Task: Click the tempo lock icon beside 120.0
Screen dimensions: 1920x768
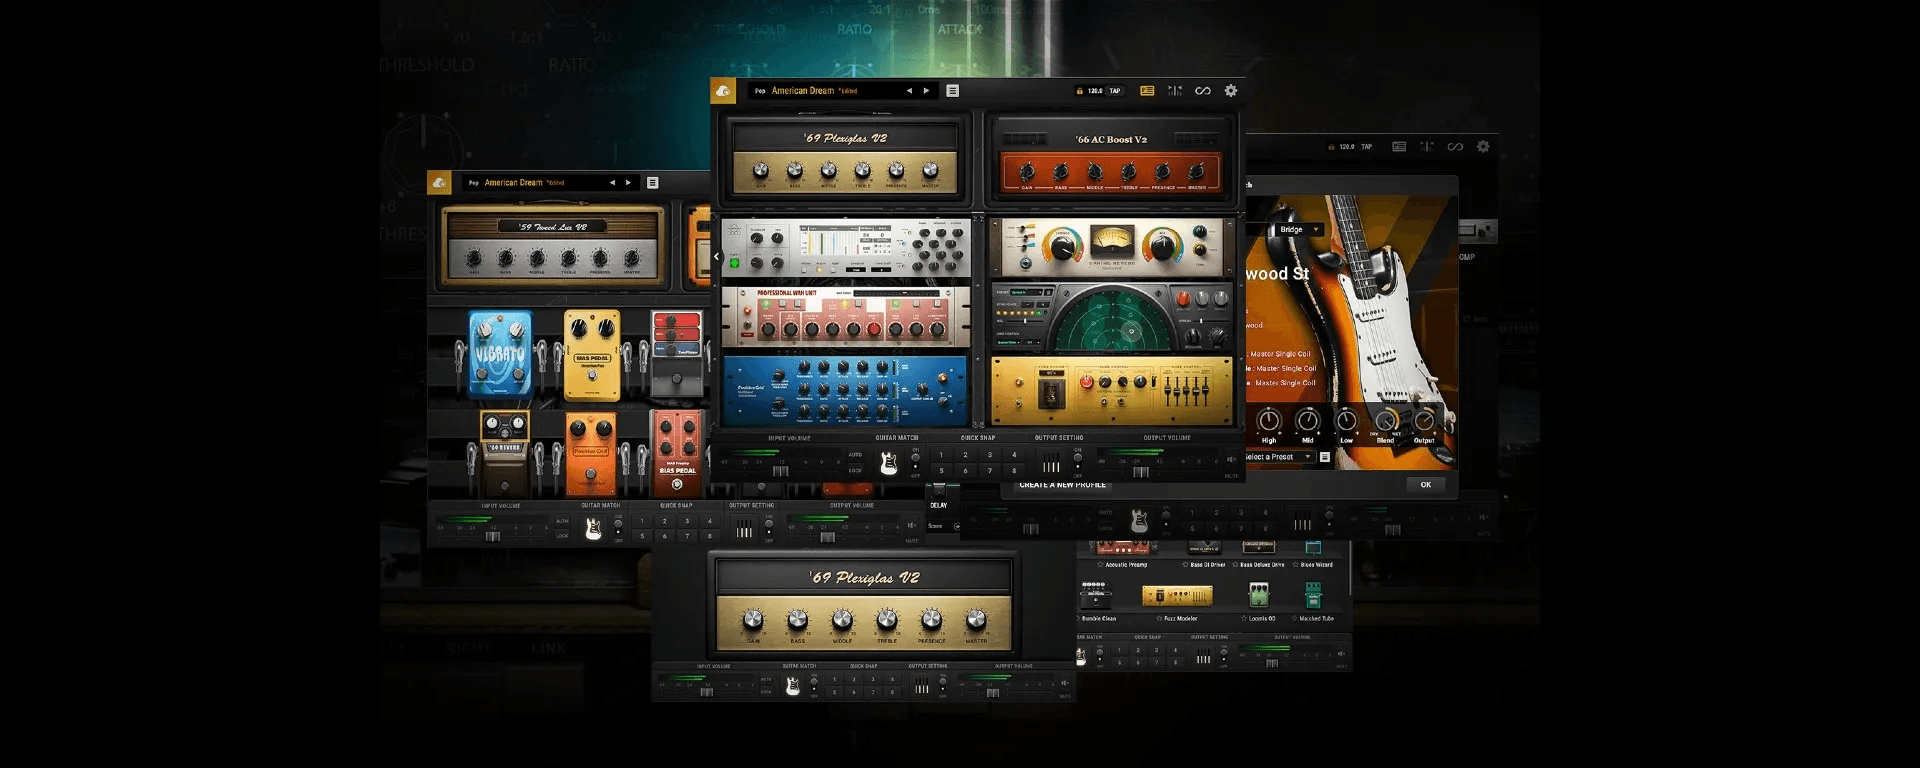Action: (1079, 91)
